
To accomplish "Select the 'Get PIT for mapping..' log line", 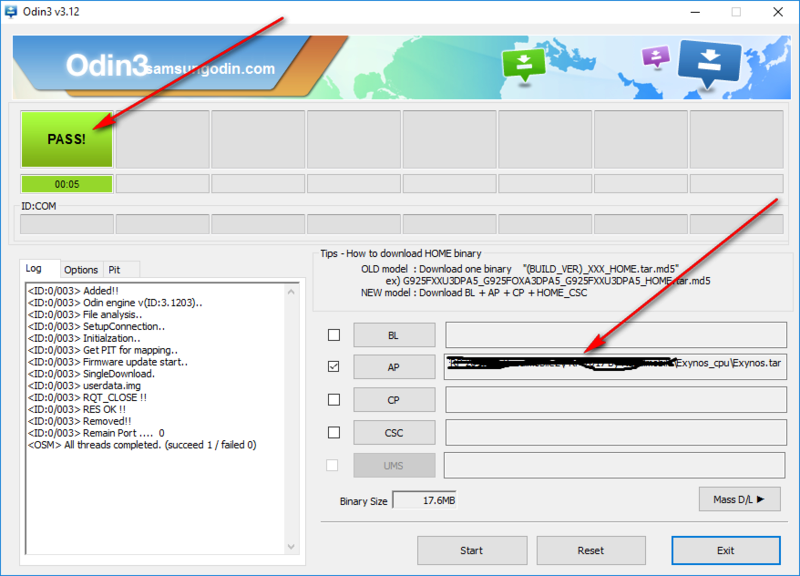I will [103, 350].
